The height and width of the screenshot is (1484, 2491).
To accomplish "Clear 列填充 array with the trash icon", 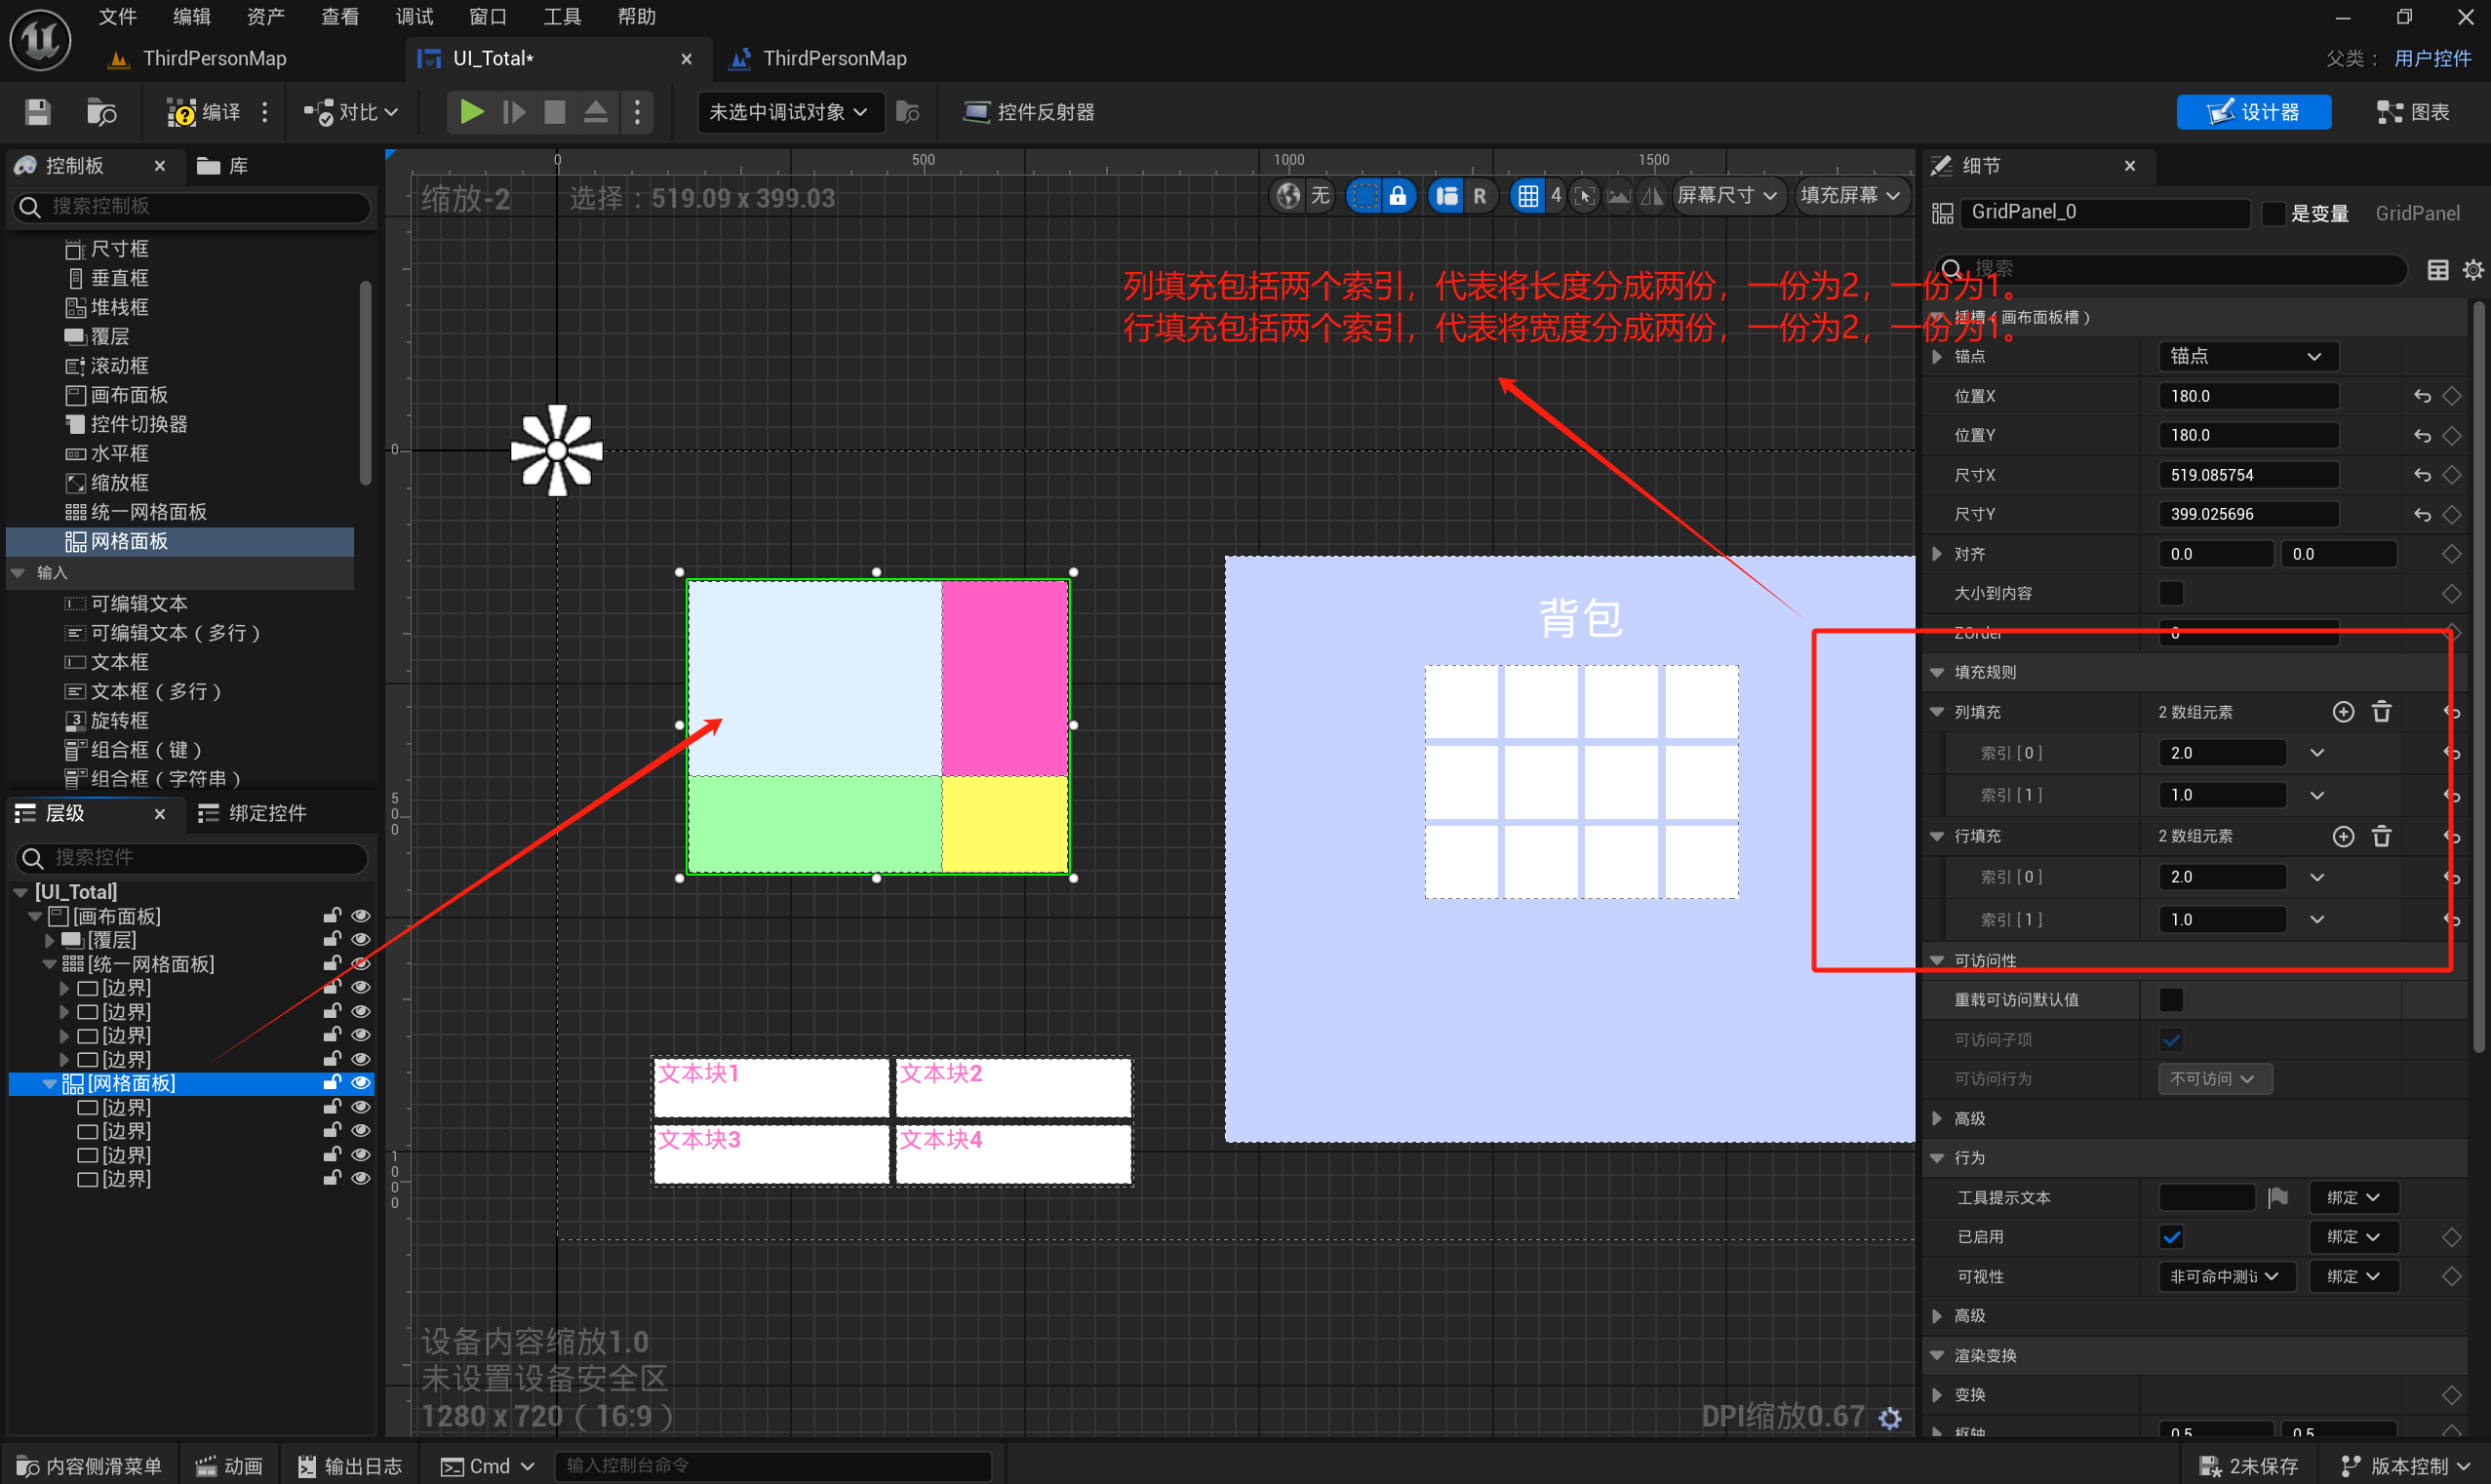I will (2382, 712).
